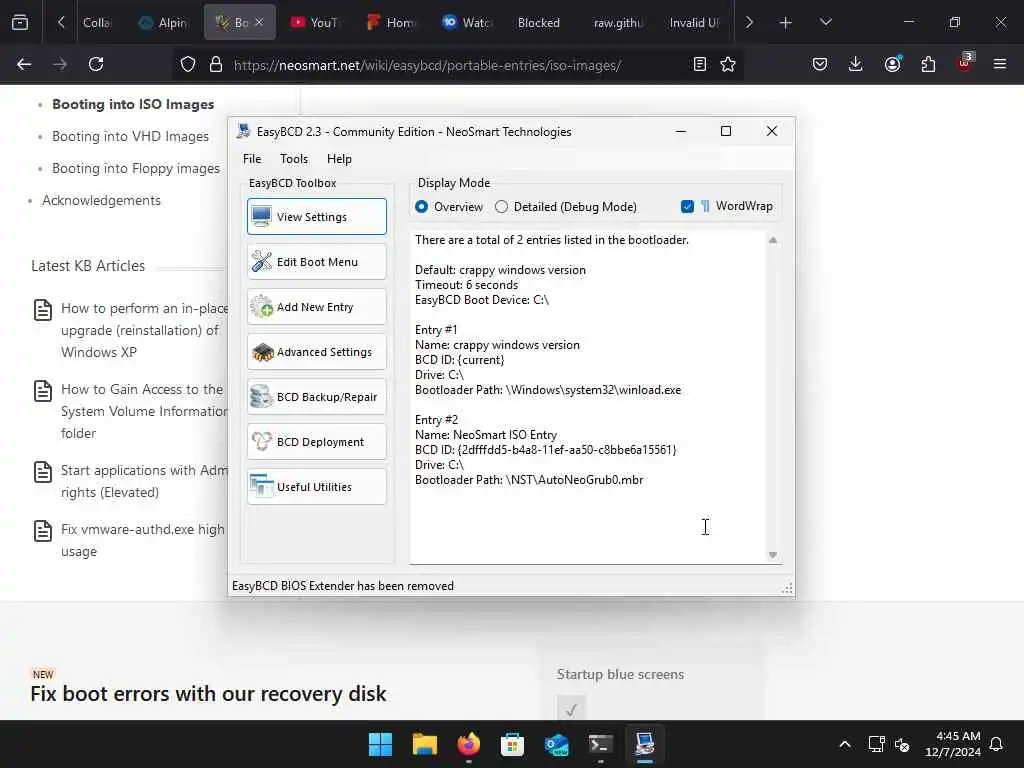
Task: Open the Extensions puzzle icon
Action: click(928, 64)
